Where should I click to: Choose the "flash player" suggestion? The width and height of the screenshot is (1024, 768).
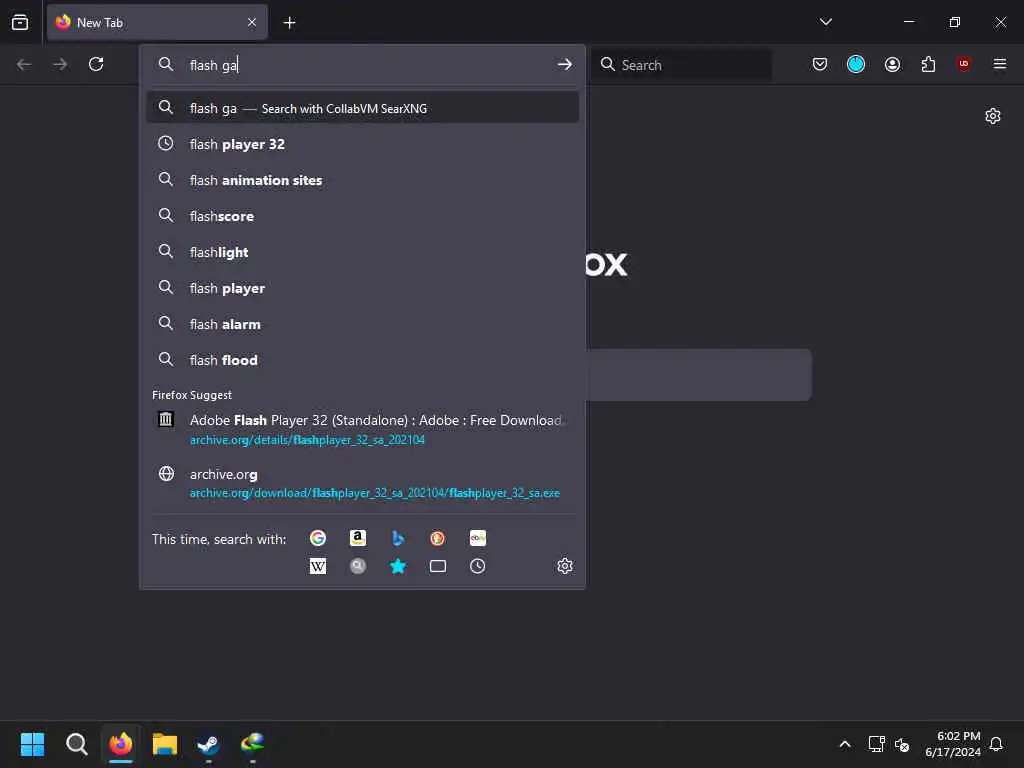click(362, 287)
